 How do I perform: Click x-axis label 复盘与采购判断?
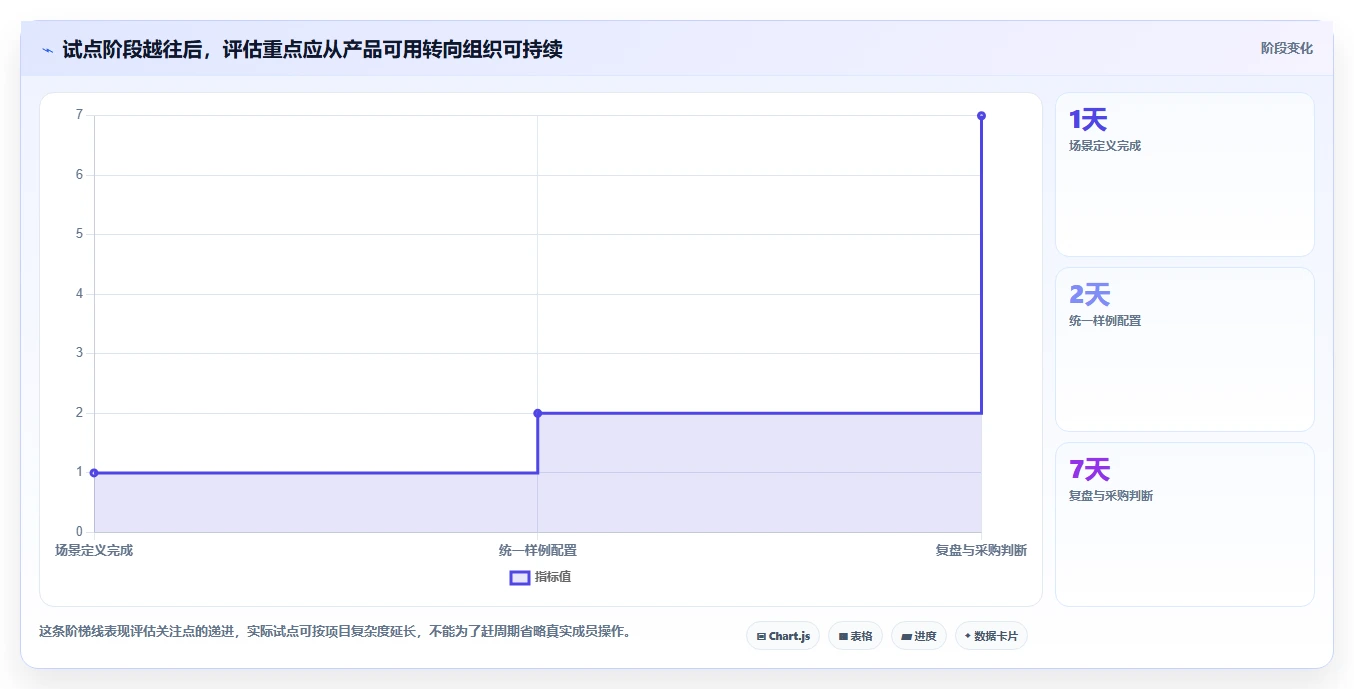click(981, 550)
